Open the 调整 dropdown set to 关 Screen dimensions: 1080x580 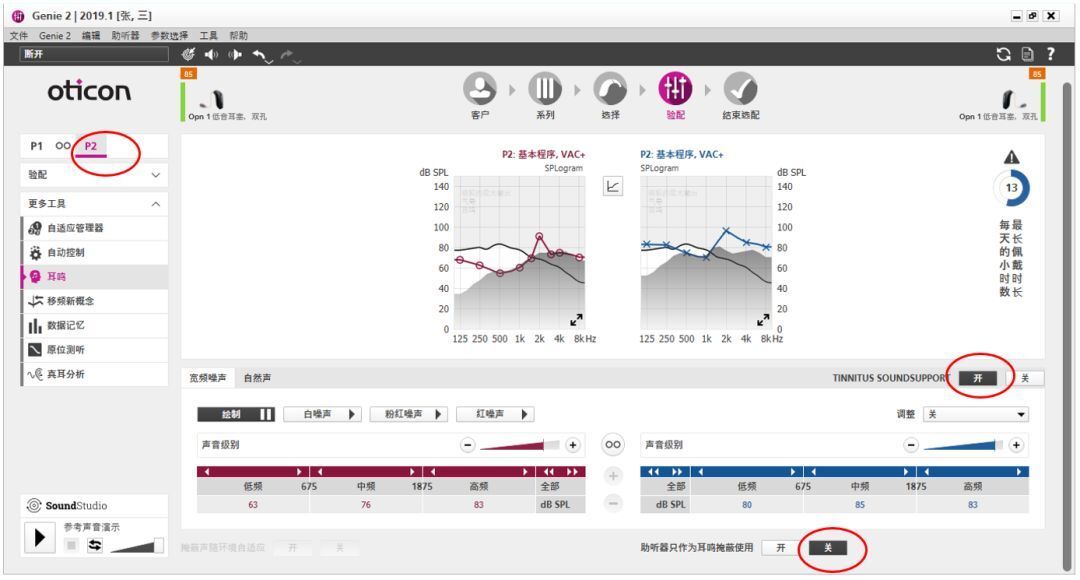pyautogui.click(x=977, y=414)
